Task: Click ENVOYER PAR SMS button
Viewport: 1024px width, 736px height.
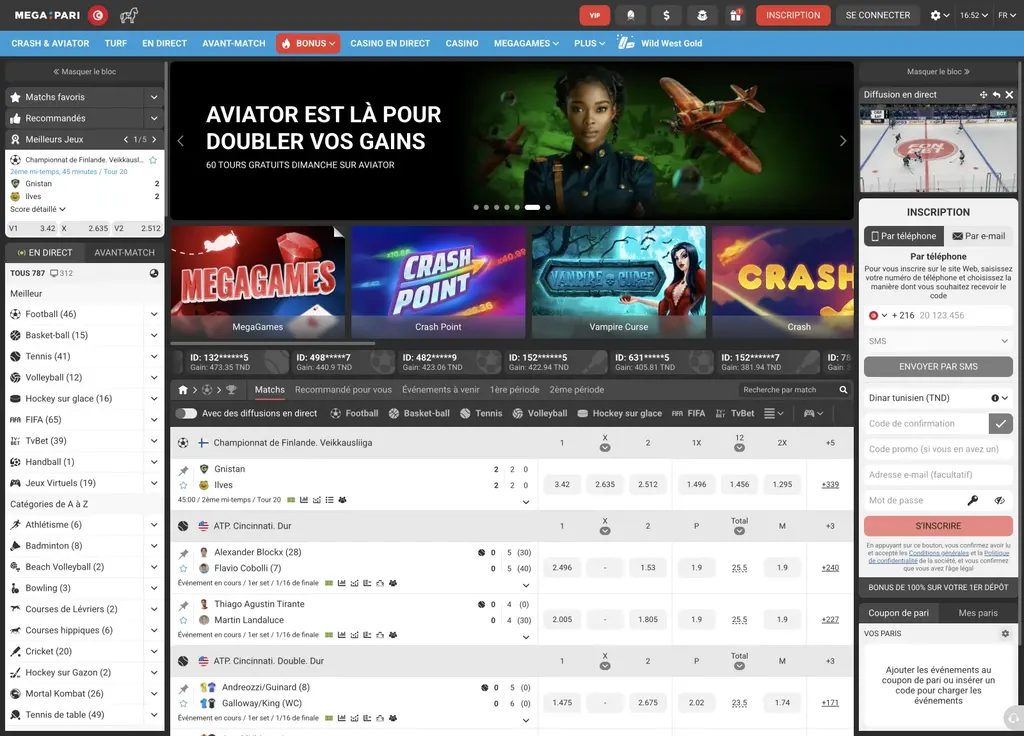Action: 938,366
